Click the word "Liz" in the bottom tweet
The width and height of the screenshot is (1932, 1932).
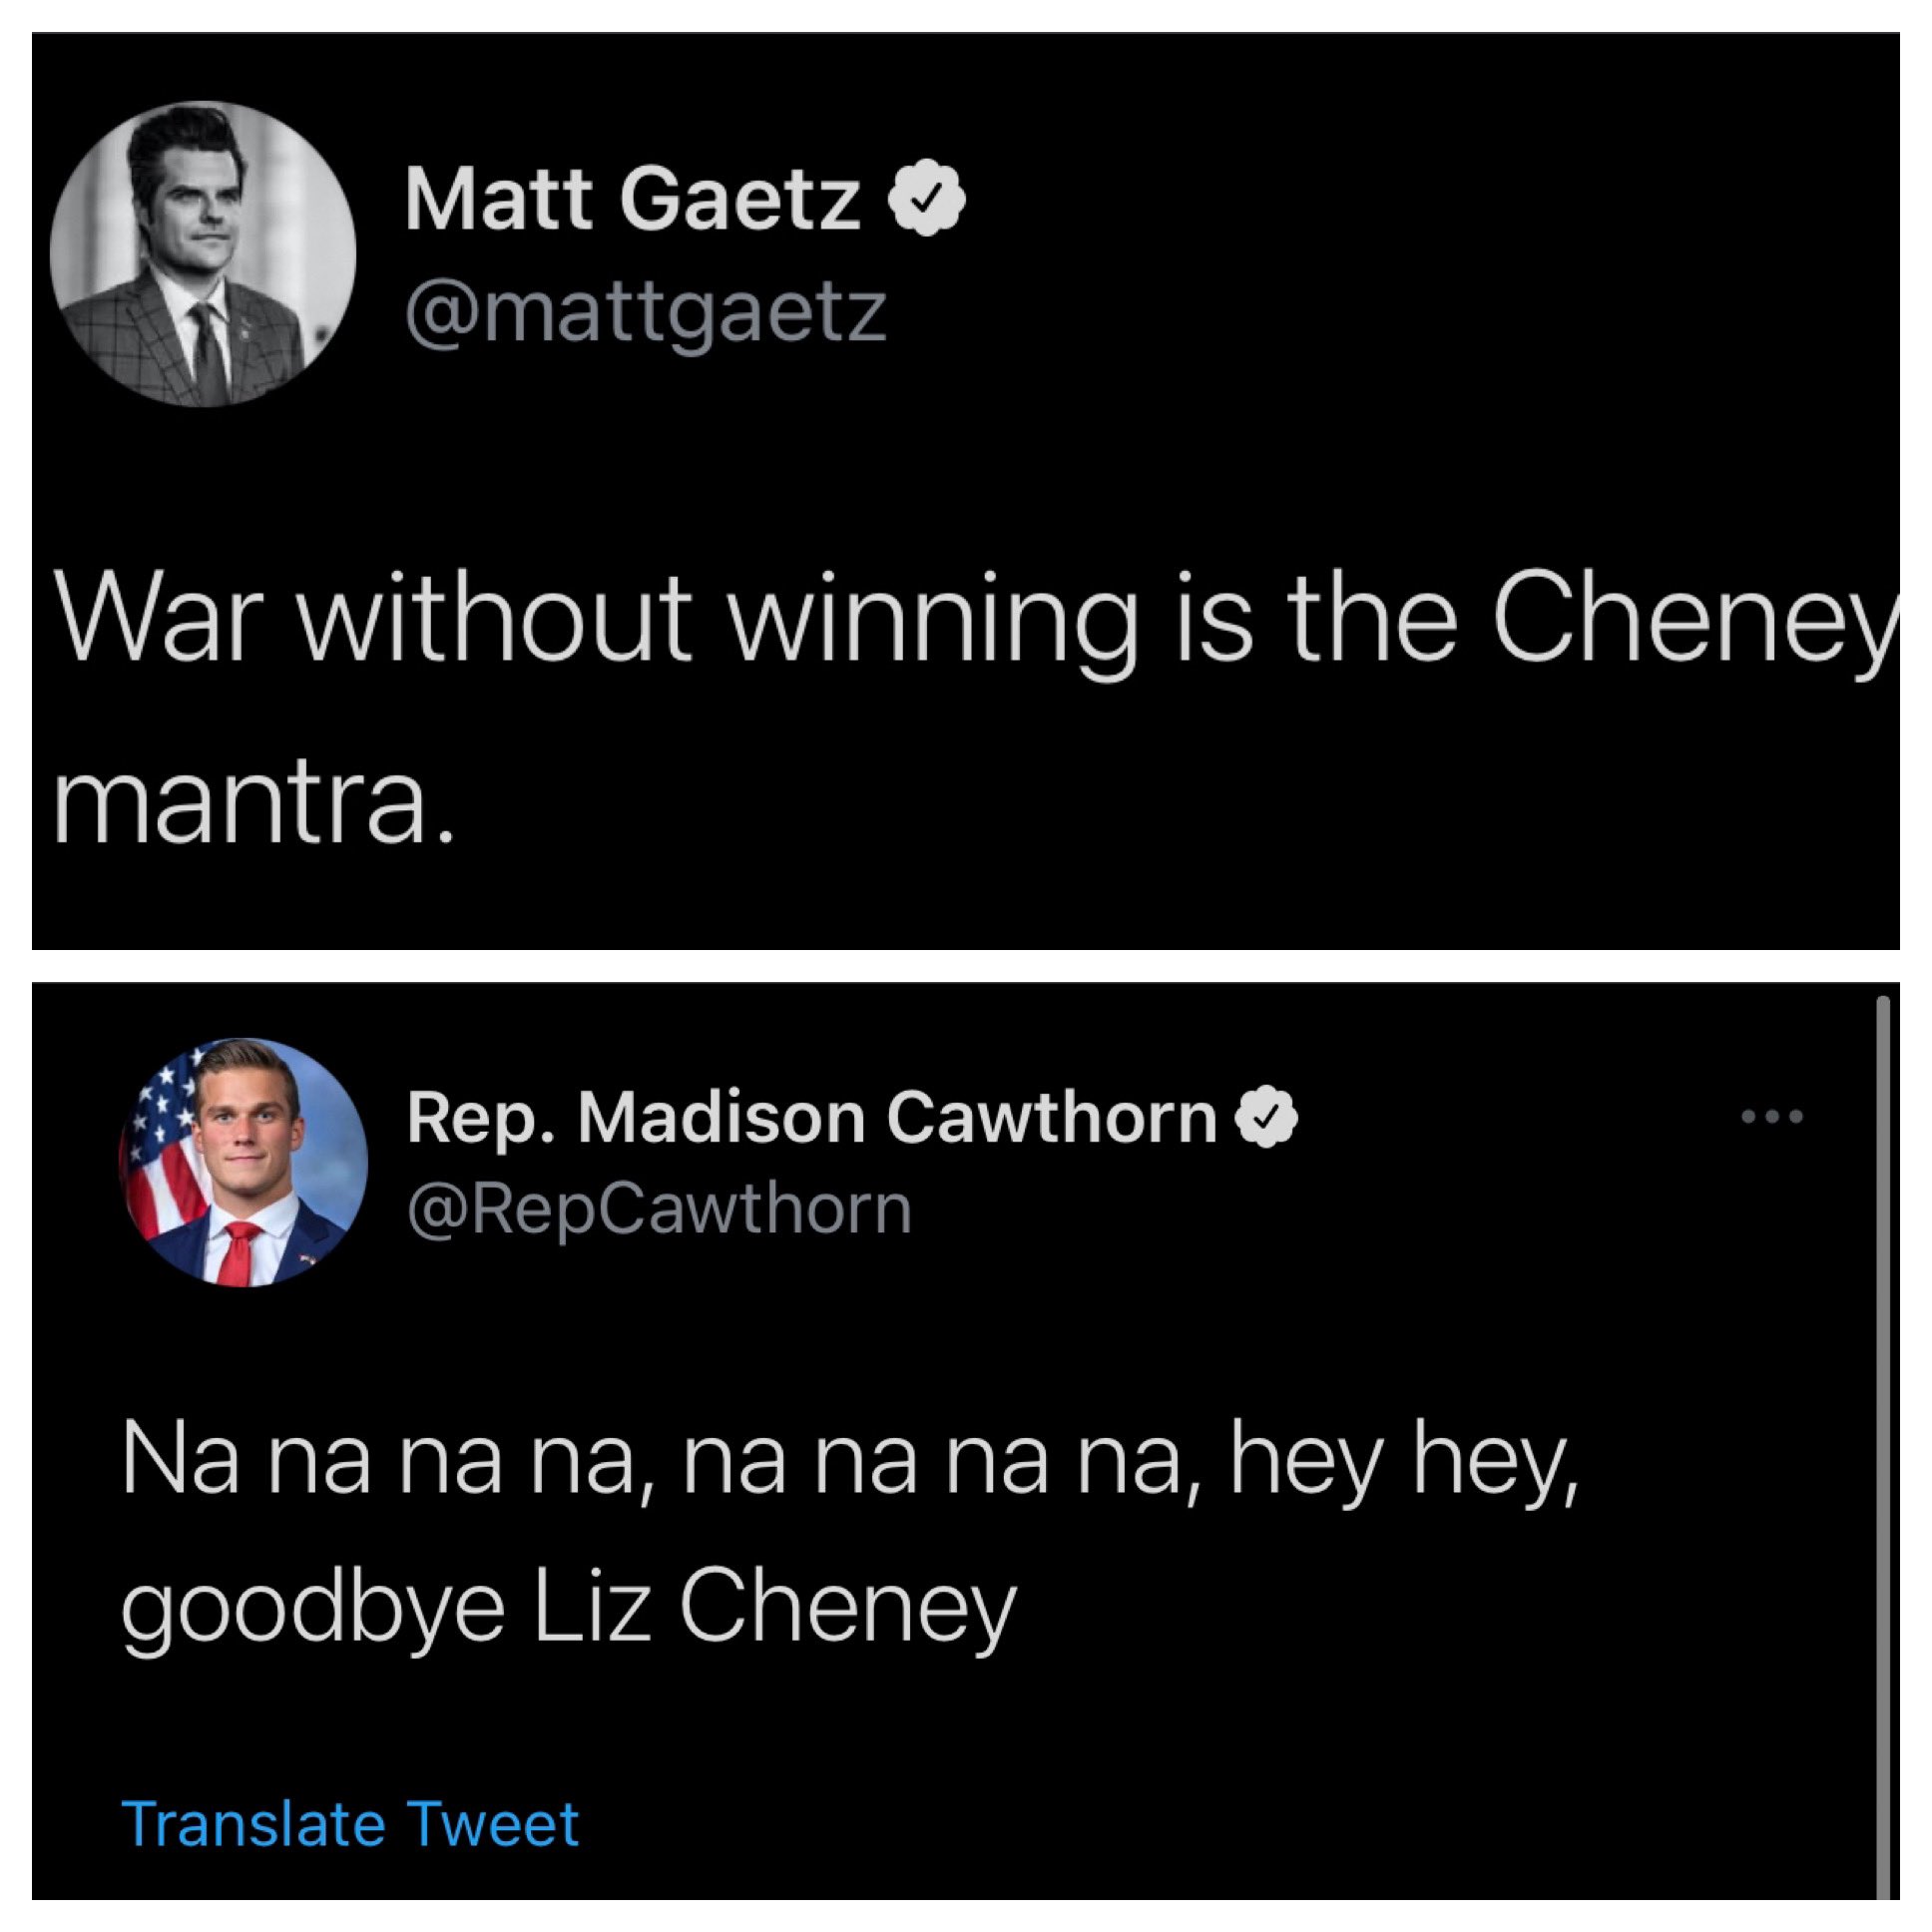tap(592, 1608)
